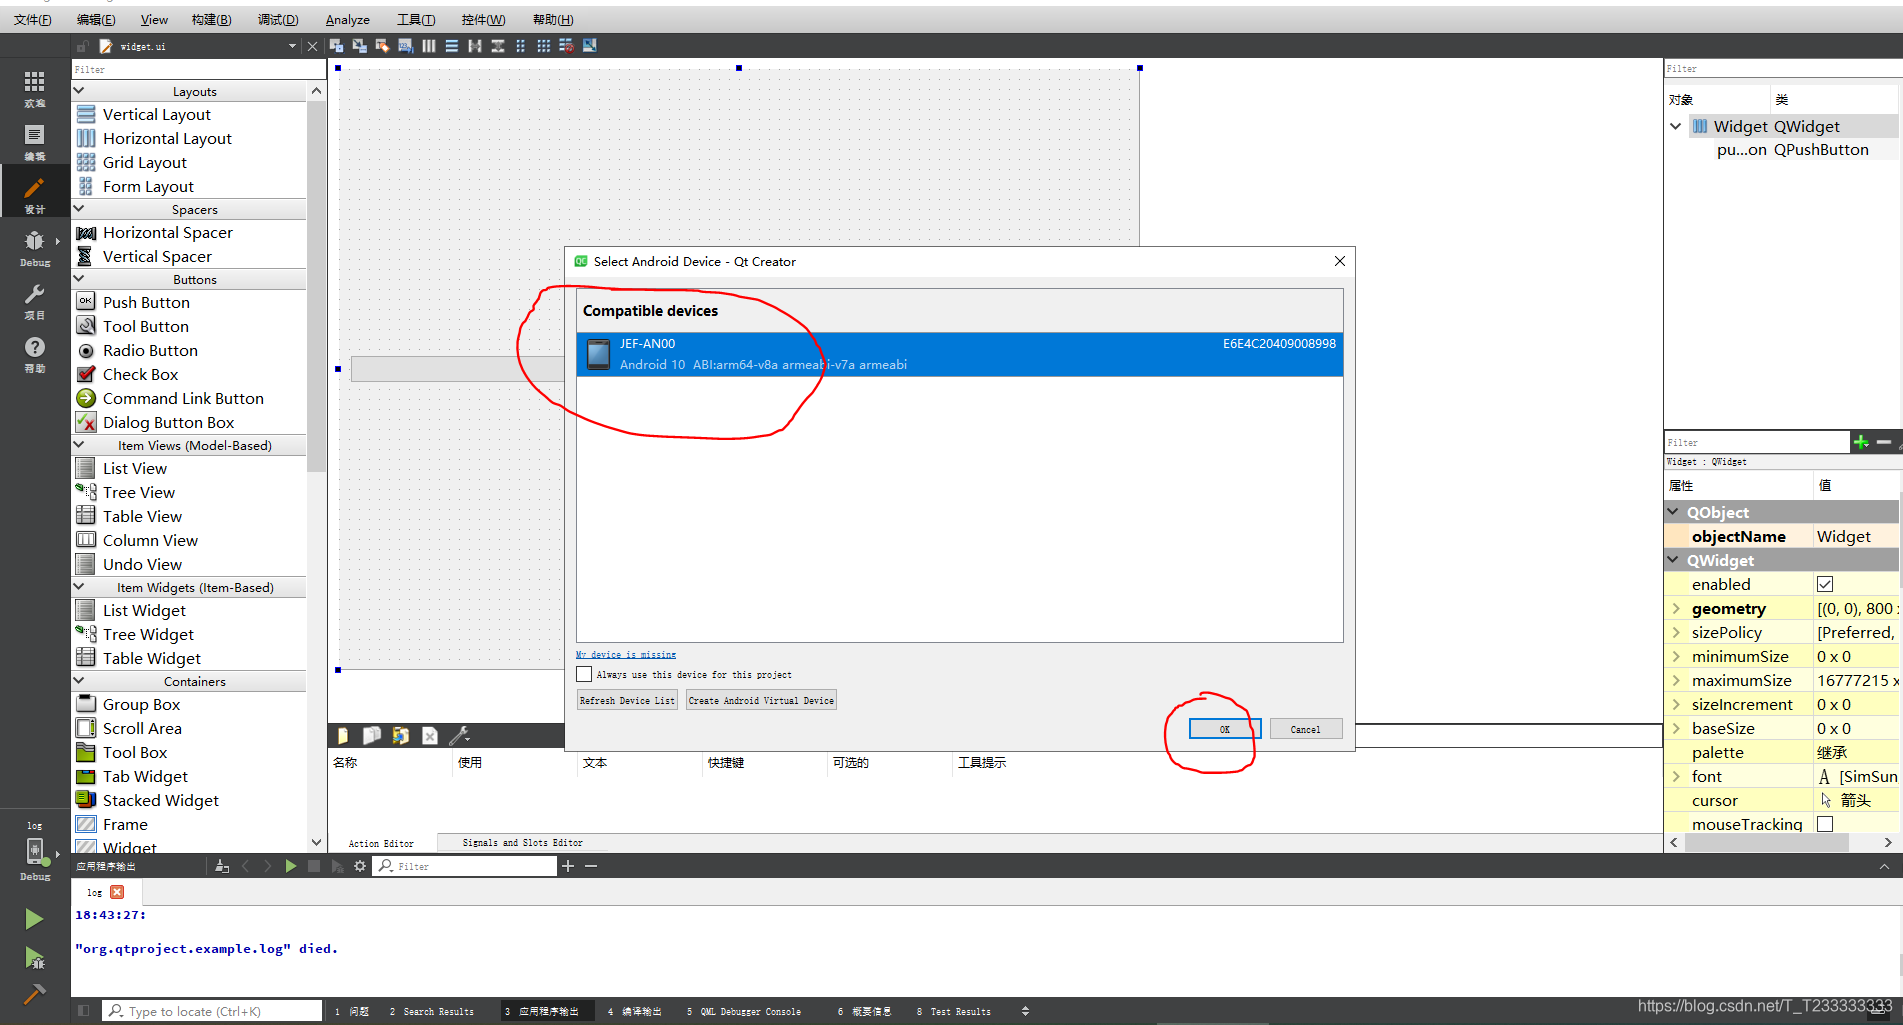This screenshot has width=1903, height=1025.
Task: Select the Design mode pencil icon
Action: coord(34,188)
